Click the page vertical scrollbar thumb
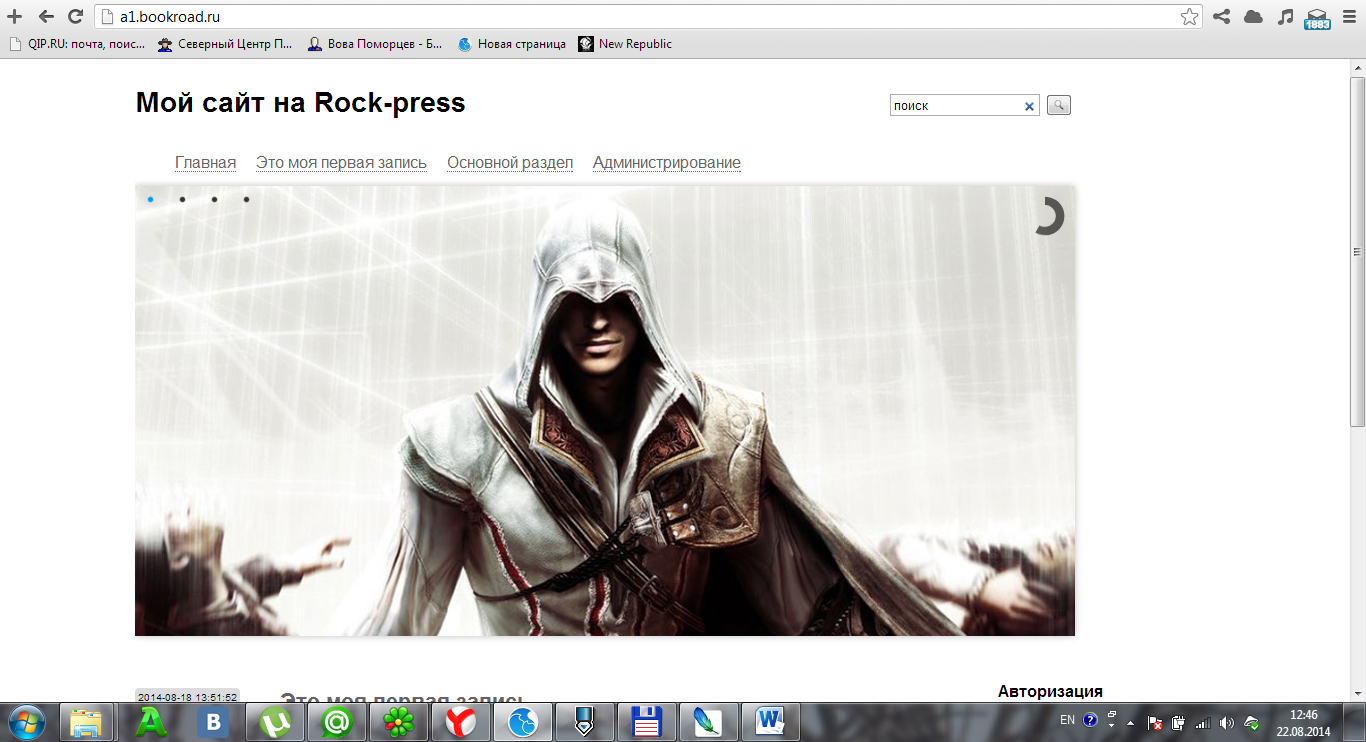 [x=1357, y=252]
